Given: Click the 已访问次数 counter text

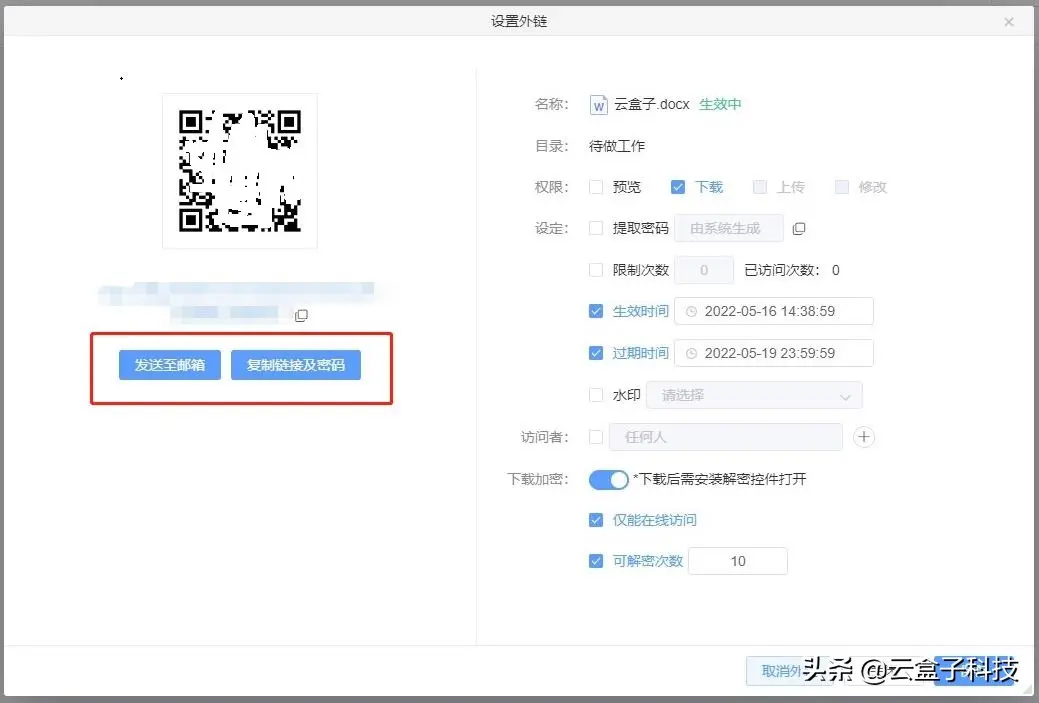Looking at the screenshot, I should [792, 270].
